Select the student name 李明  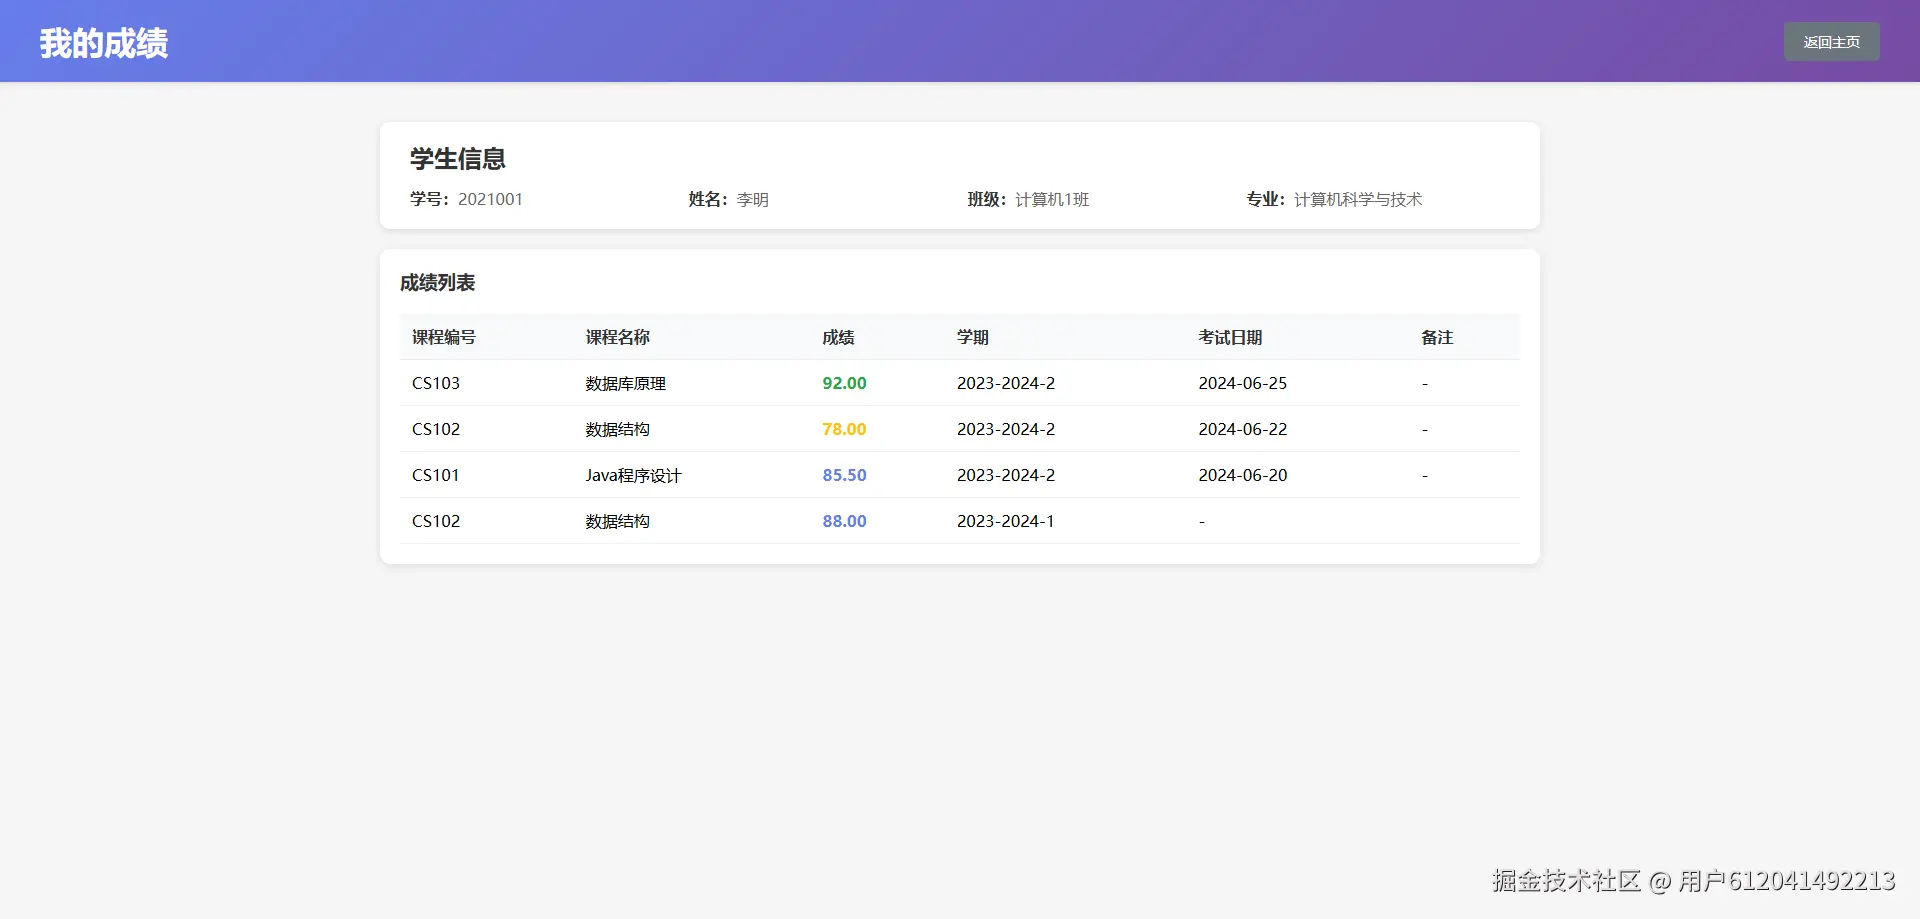point(752,200)
